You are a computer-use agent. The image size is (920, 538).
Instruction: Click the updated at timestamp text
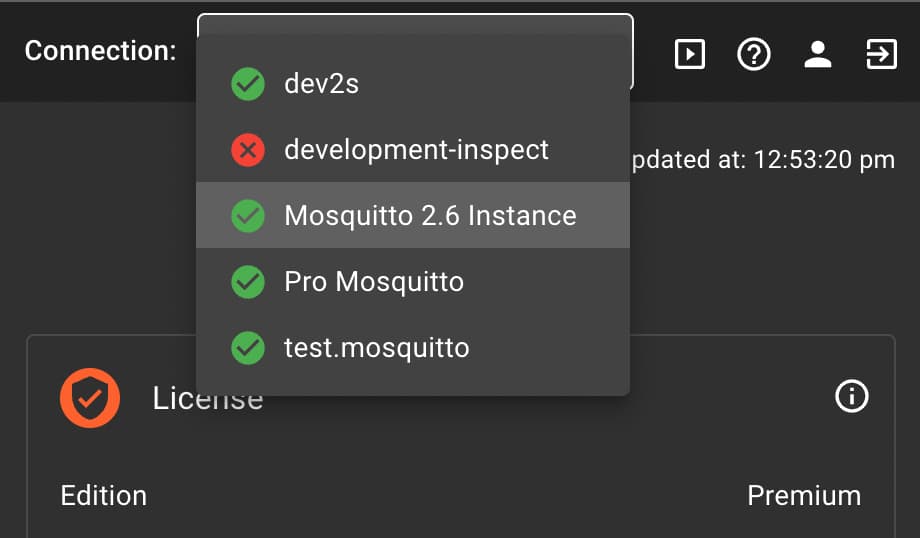(765, 160)
